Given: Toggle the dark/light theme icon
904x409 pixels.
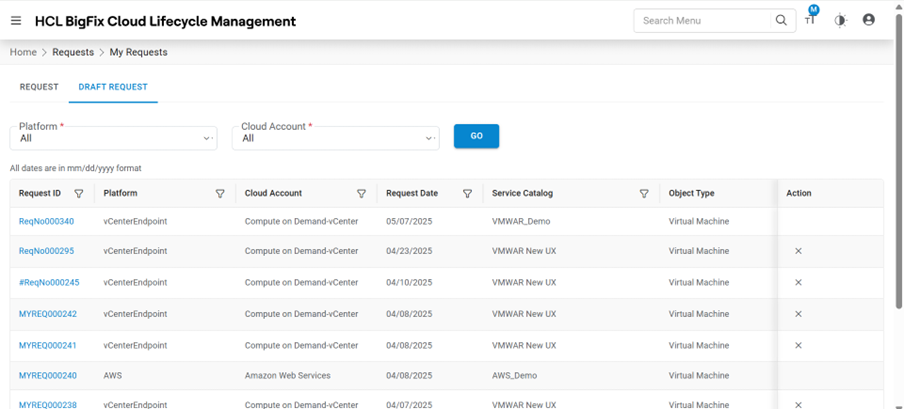Looking at the screenshot, I should pos(840,20).
